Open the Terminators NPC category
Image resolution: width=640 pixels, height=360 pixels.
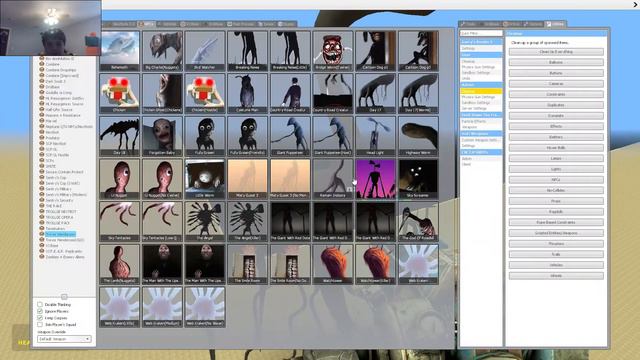click(x=55, y=229)
